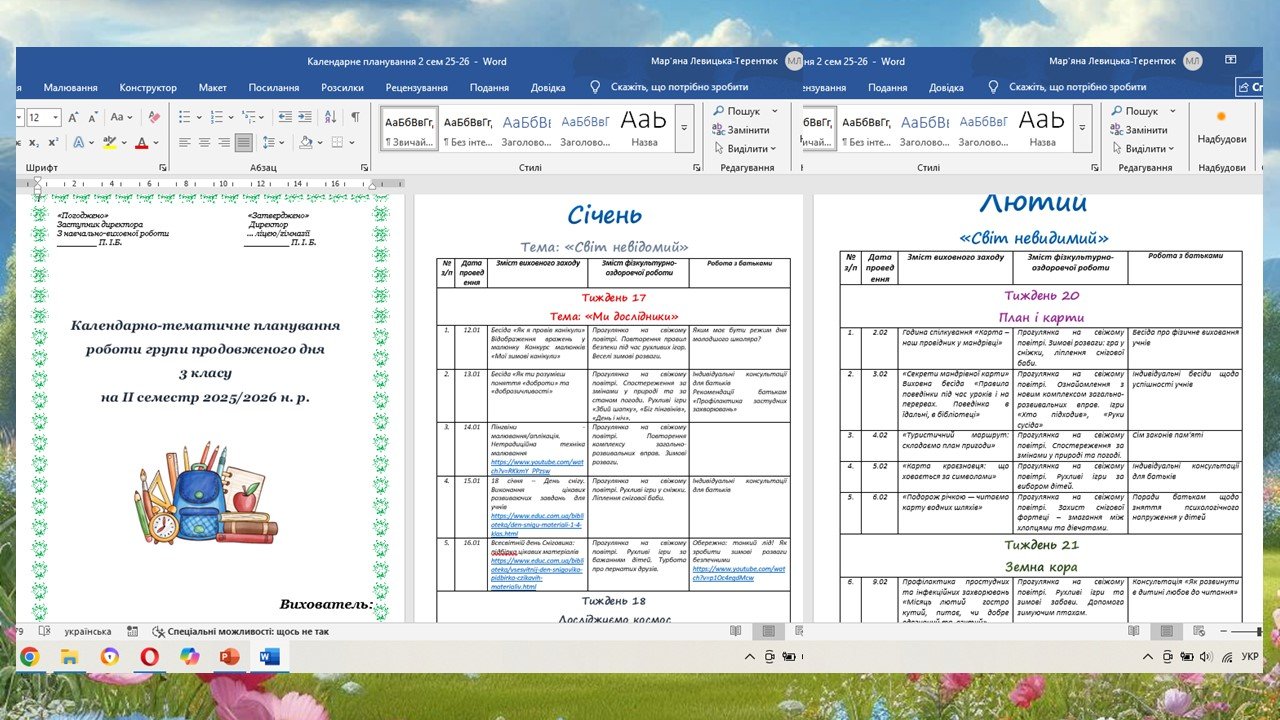Viewport: 1280px width, 720px height.
Task: Open the font size dropdown
Action: [55, 117]
